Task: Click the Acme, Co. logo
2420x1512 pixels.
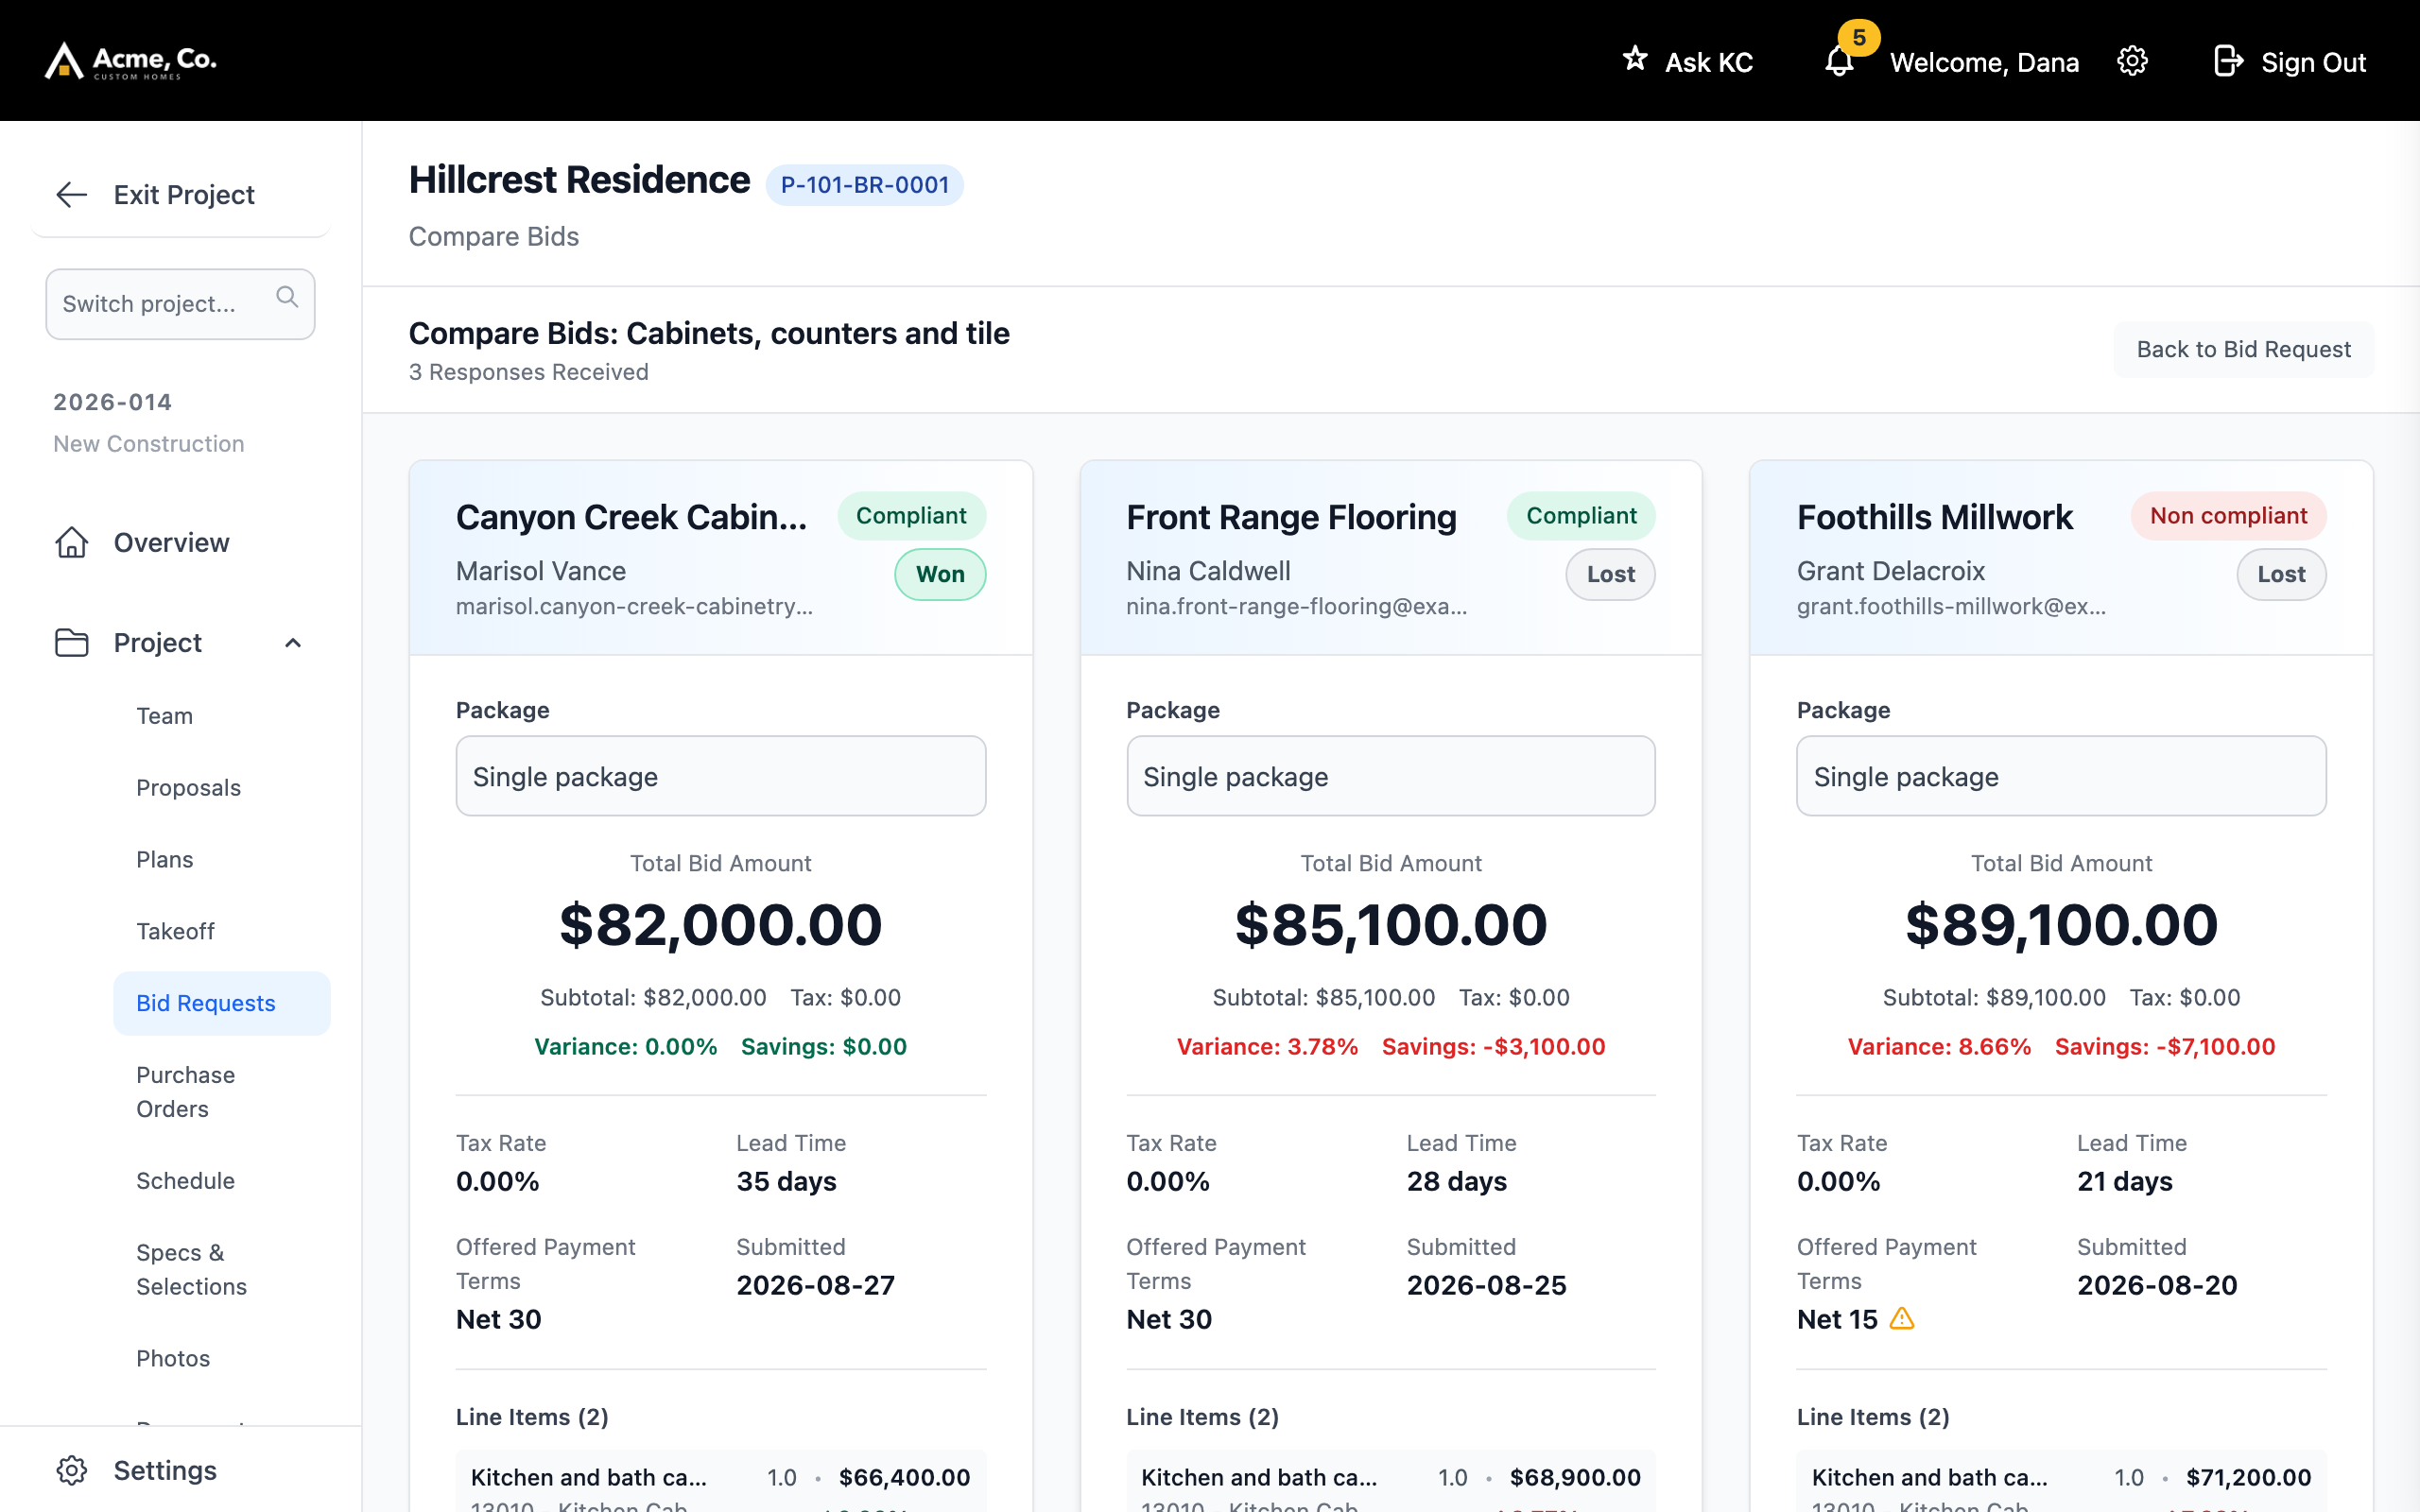Action: (x=131, y=61)
